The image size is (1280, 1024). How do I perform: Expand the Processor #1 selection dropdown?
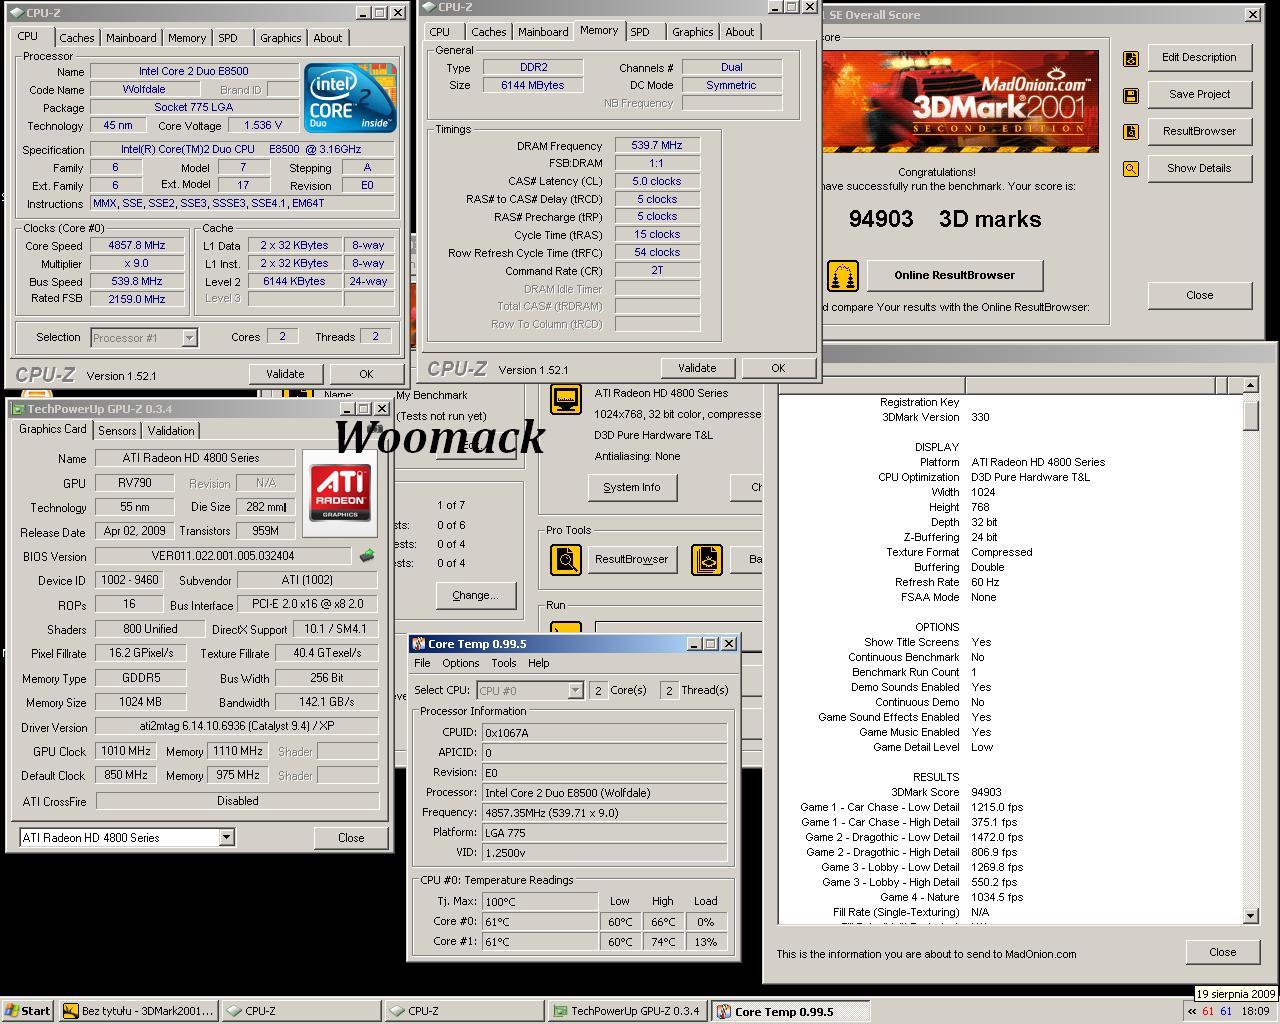point(189,338)
